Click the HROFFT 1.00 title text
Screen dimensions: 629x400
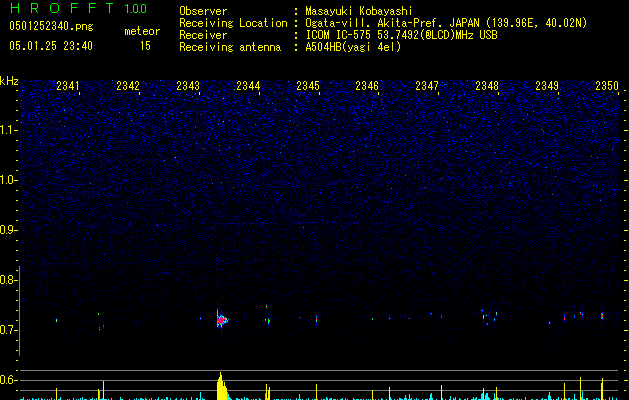click(79, 8)
